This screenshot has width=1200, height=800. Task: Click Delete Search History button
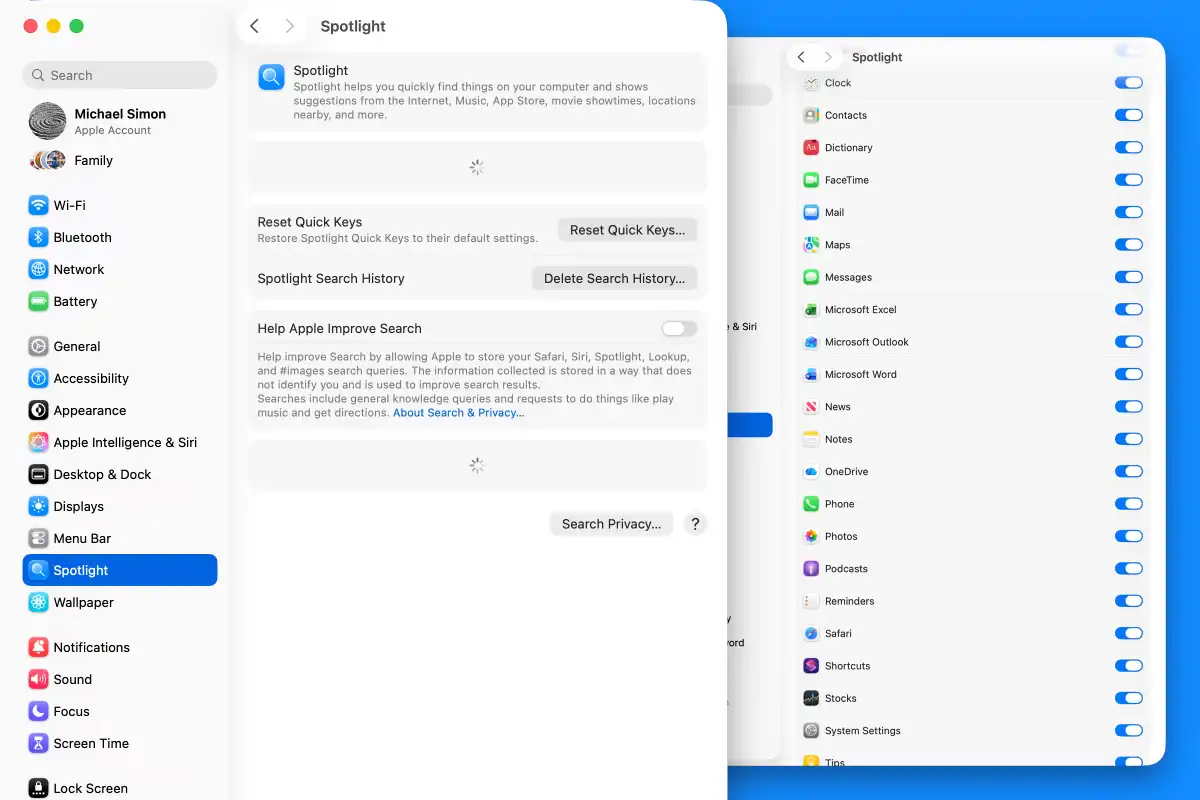(x=614, y=278)
